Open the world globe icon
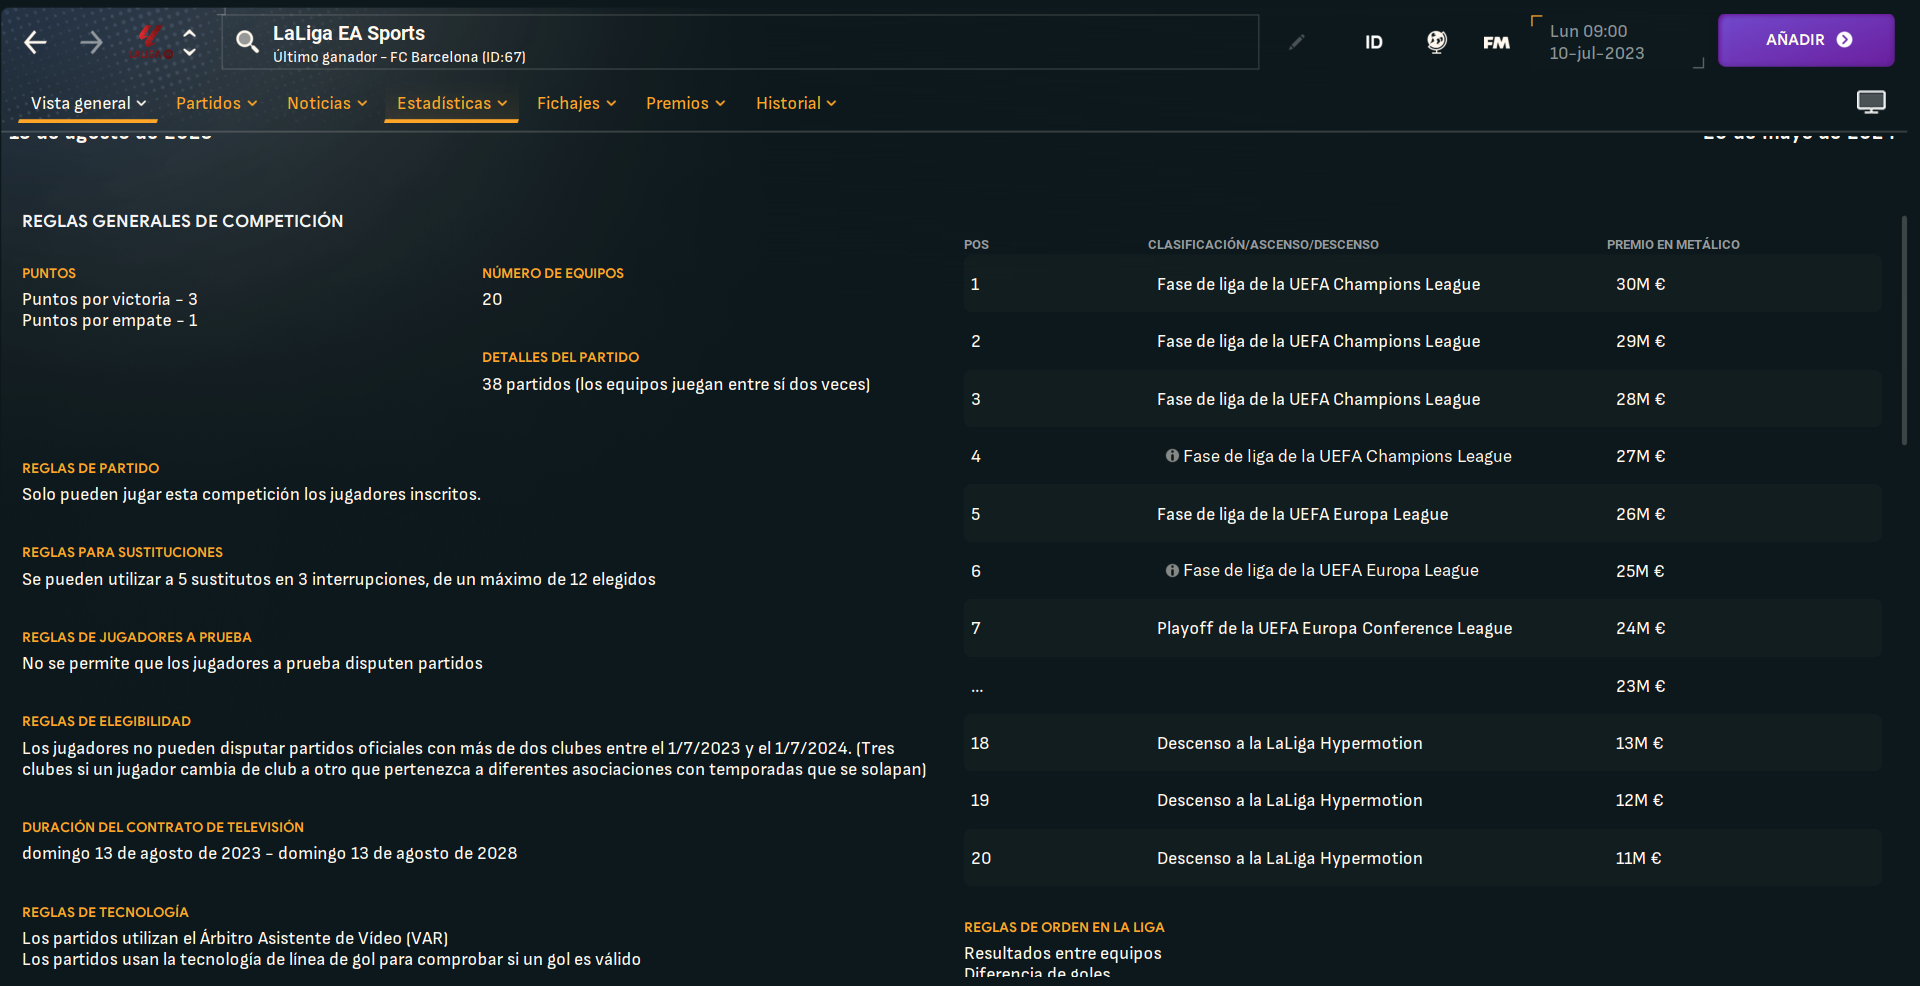The image size is (1920, 986). tap(1436, 42)
